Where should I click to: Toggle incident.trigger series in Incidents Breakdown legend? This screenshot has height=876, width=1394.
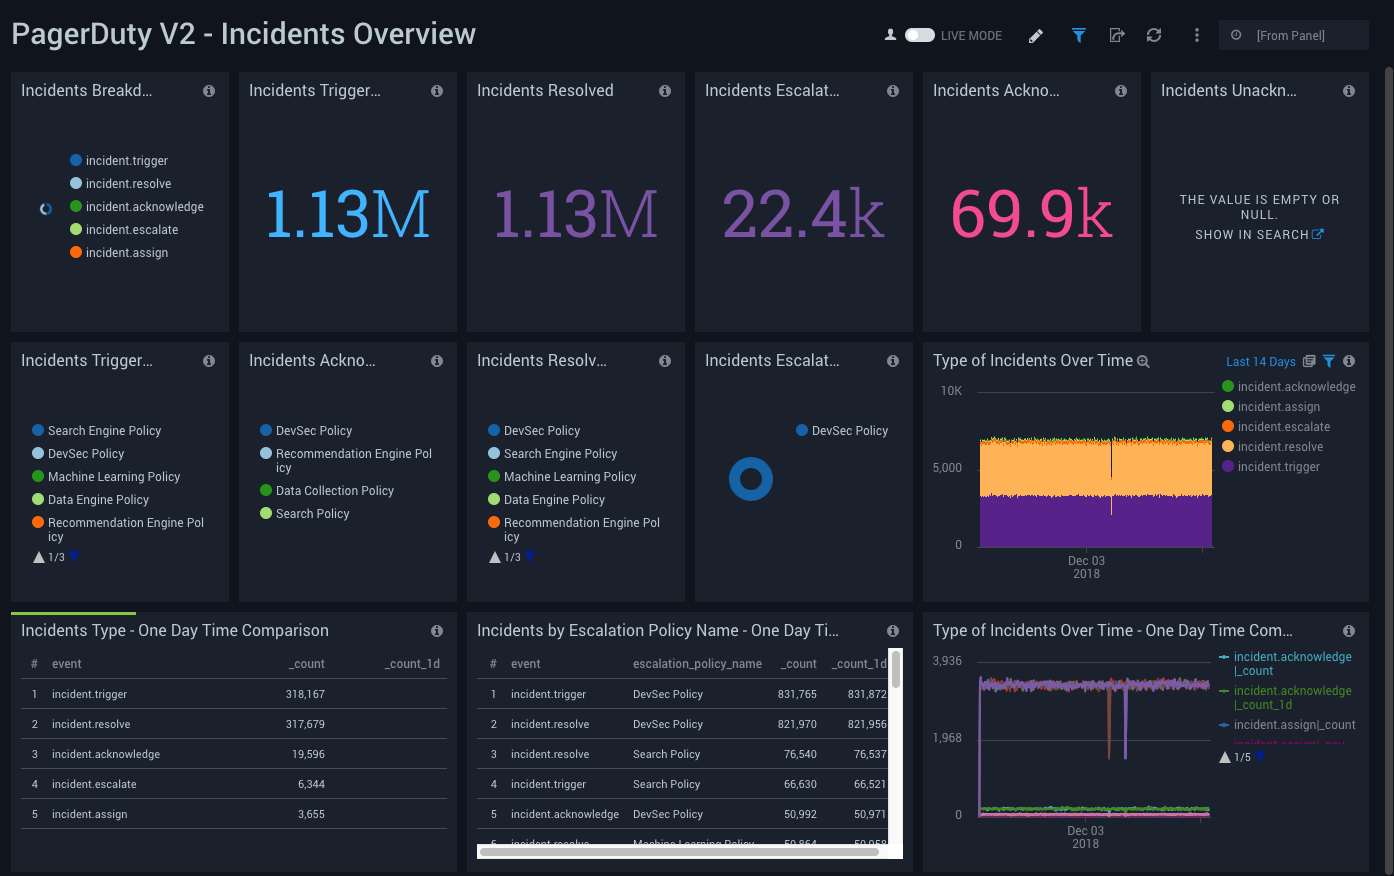tap(126, 161)
